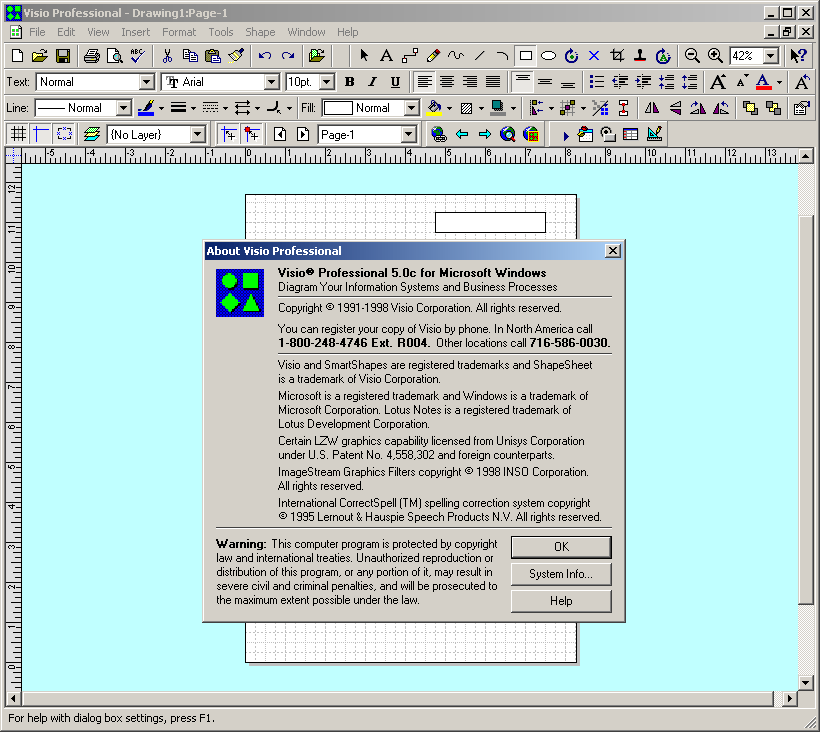
Task: Toggle bold text formatting
Action: 349,82
